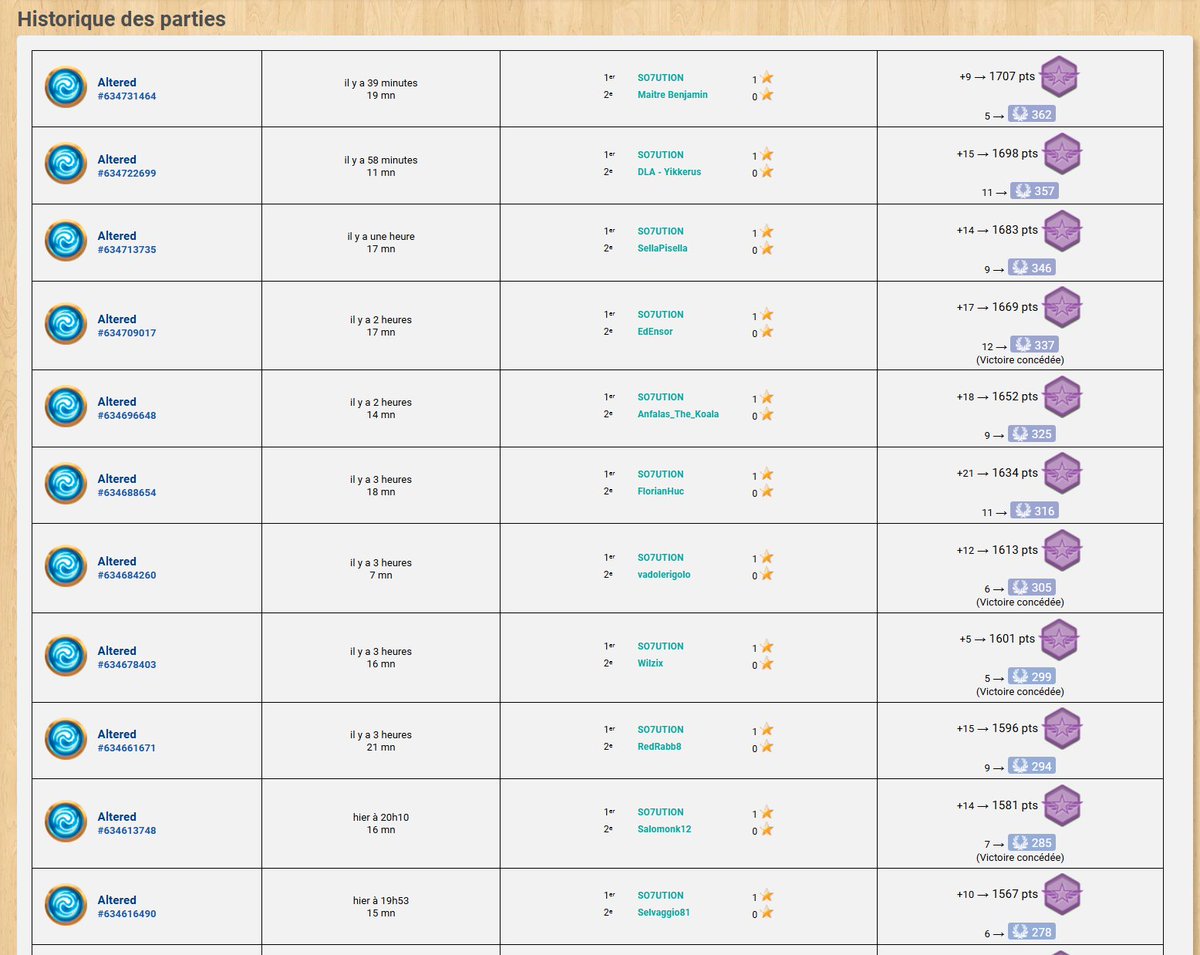Screen dimensions: 1200x955
Task: Click the purple rank badge beside 1634 pts
Action: coord(1062,474)
